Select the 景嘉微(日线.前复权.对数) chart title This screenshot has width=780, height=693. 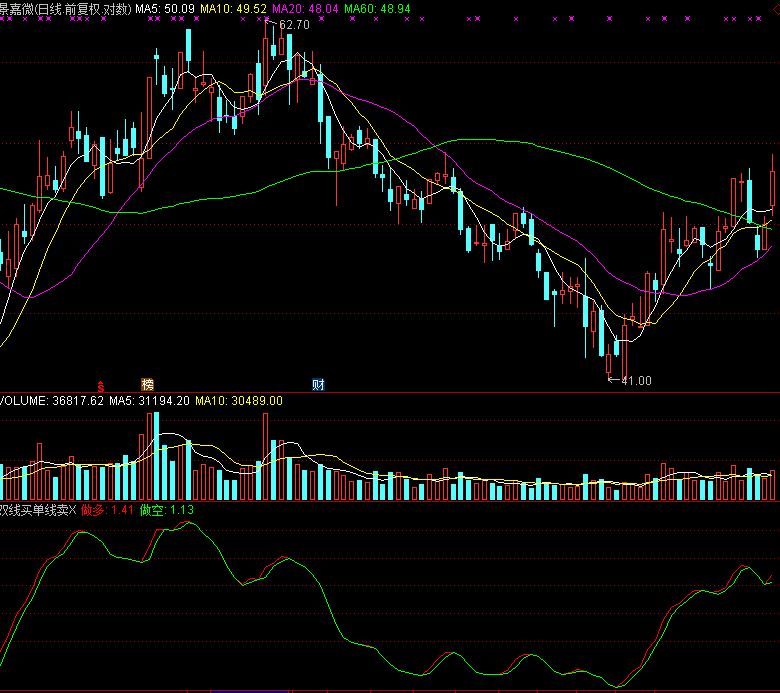tap(66, 9)
